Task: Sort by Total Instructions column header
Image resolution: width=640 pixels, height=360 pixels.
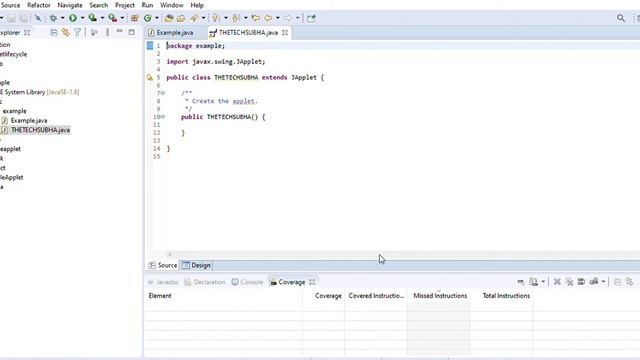Action: click(506, 296)
